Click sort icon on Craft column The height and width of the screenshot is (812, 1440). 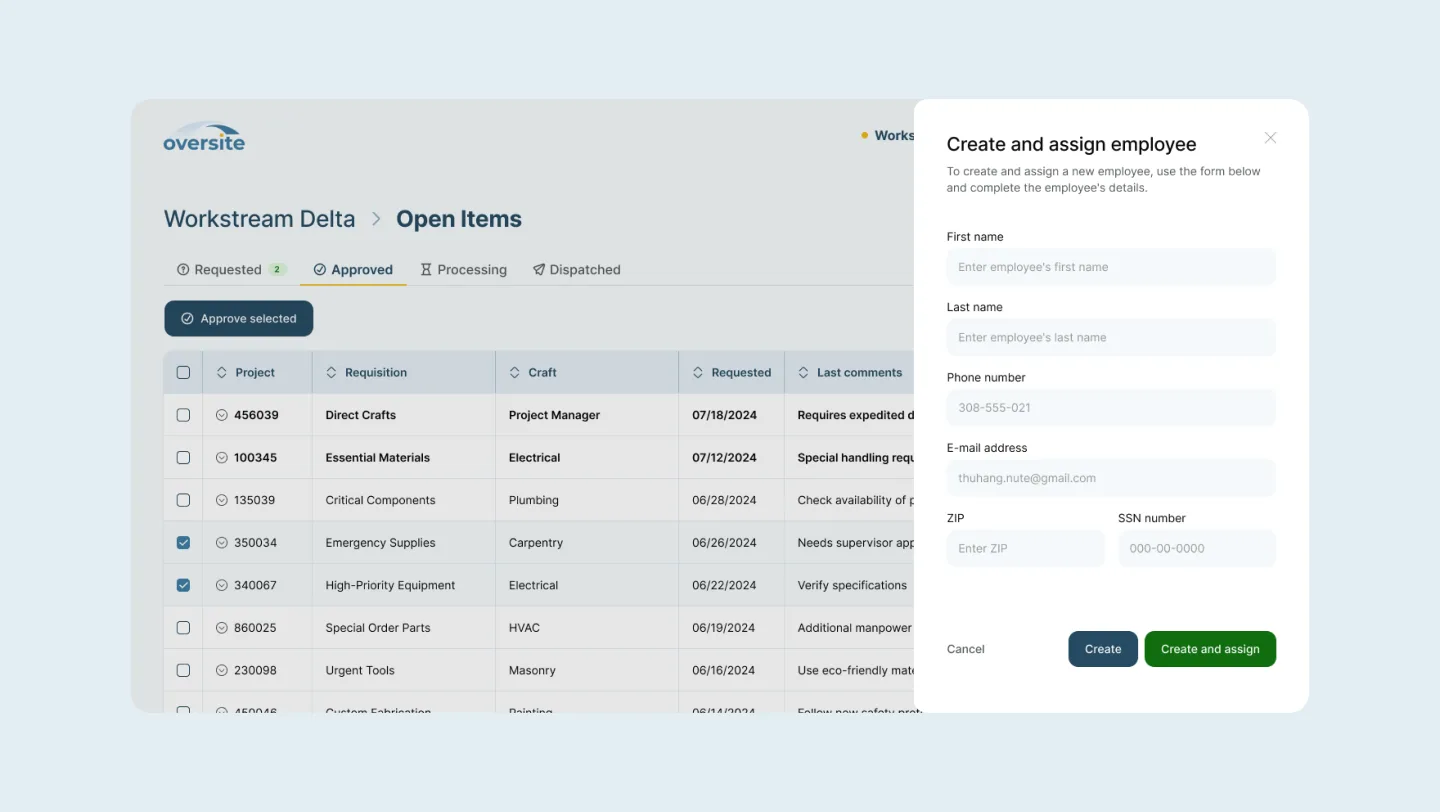pyautogui.click(x=515, y=373)
